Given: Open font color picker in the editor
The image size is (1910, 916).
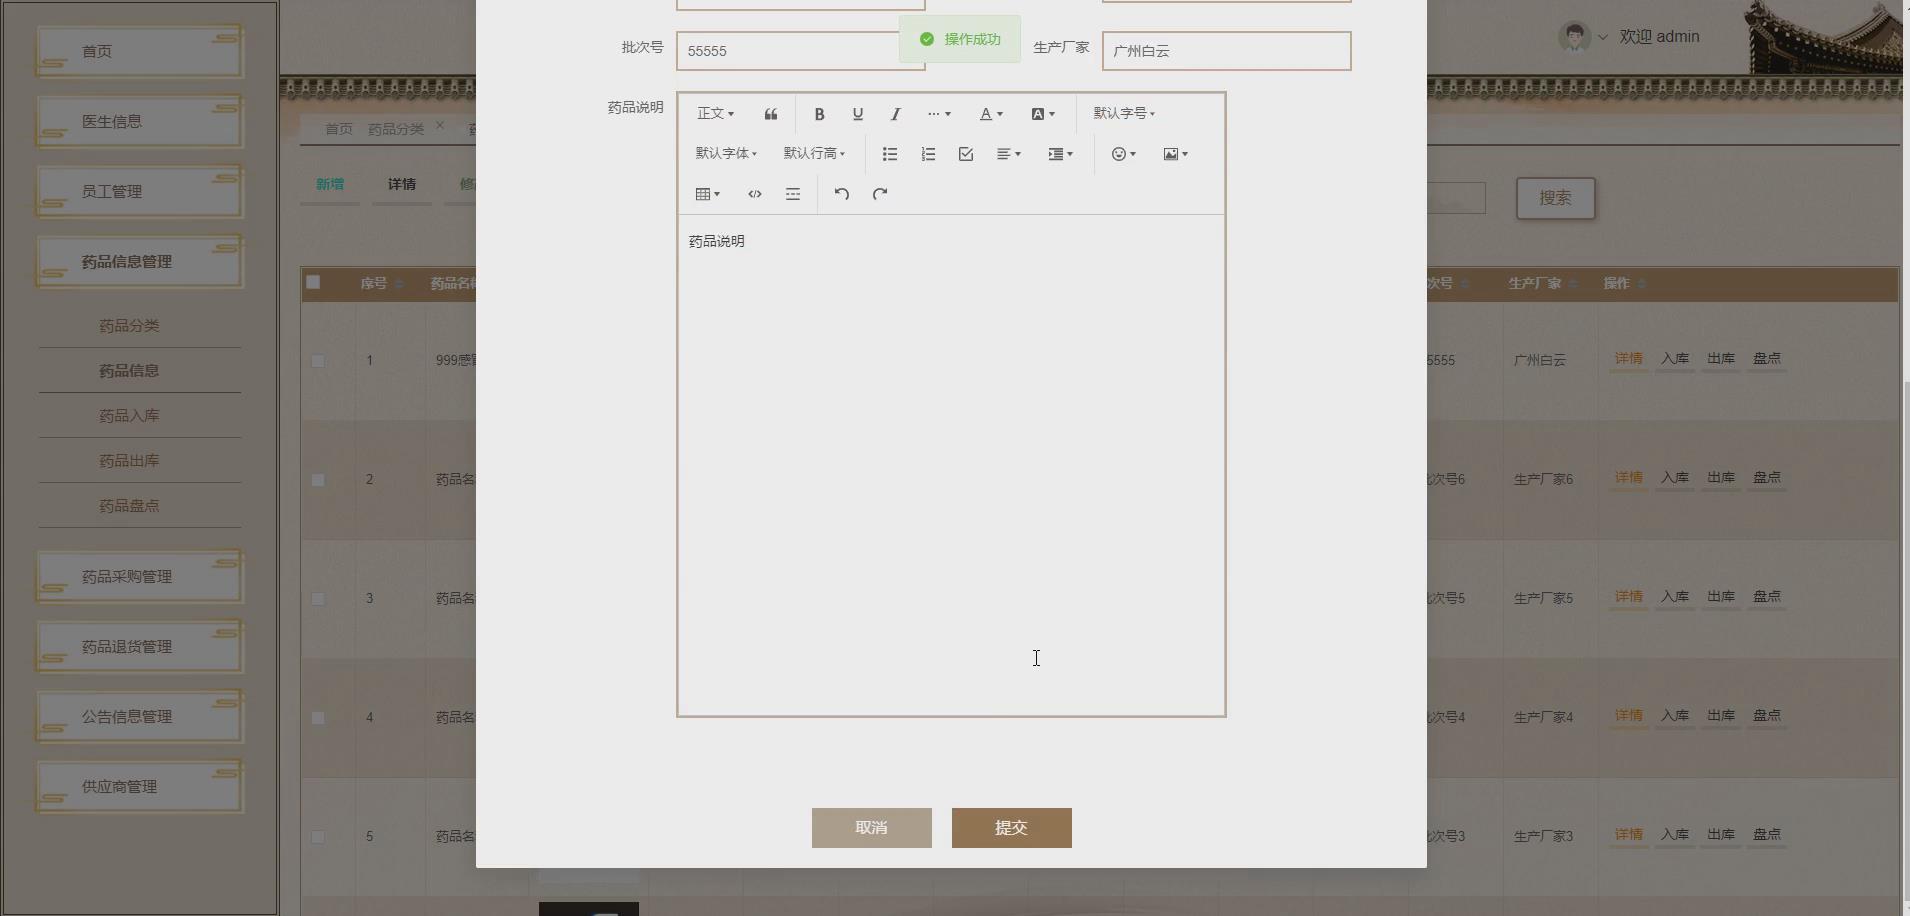Looking at the screenshot, I should coord(990,113).
